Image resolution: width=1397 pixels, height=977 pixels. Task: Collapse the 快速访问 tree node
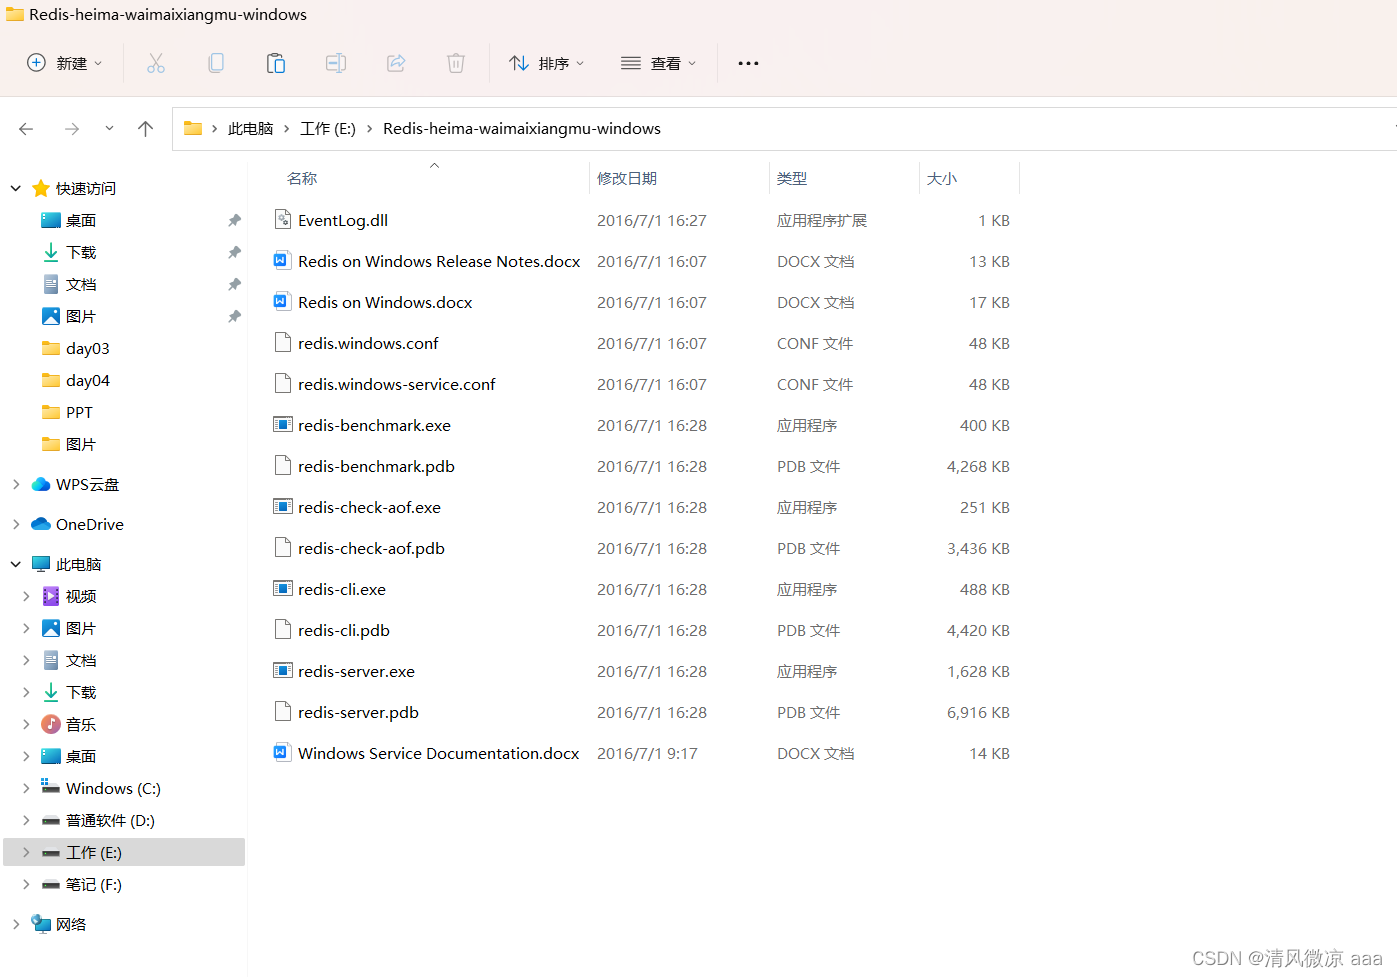(x=16, y=188)
